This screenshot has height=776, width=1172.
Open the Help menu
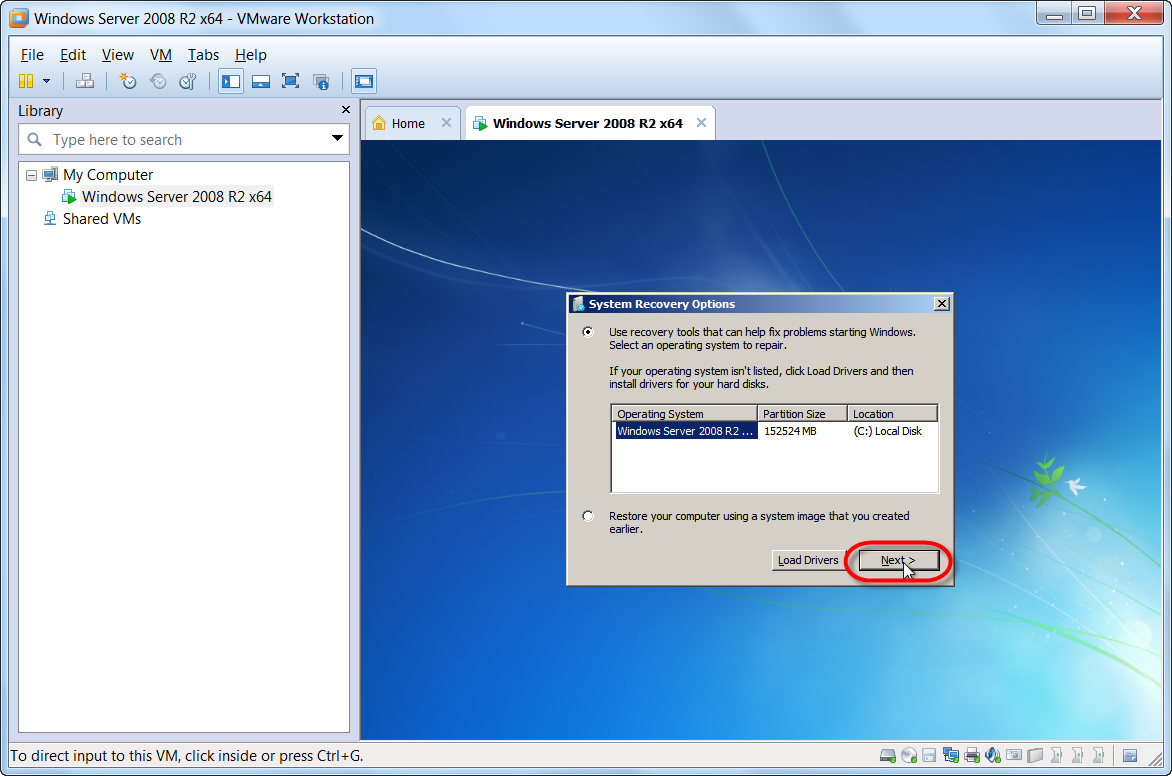(x=250, y=55)
